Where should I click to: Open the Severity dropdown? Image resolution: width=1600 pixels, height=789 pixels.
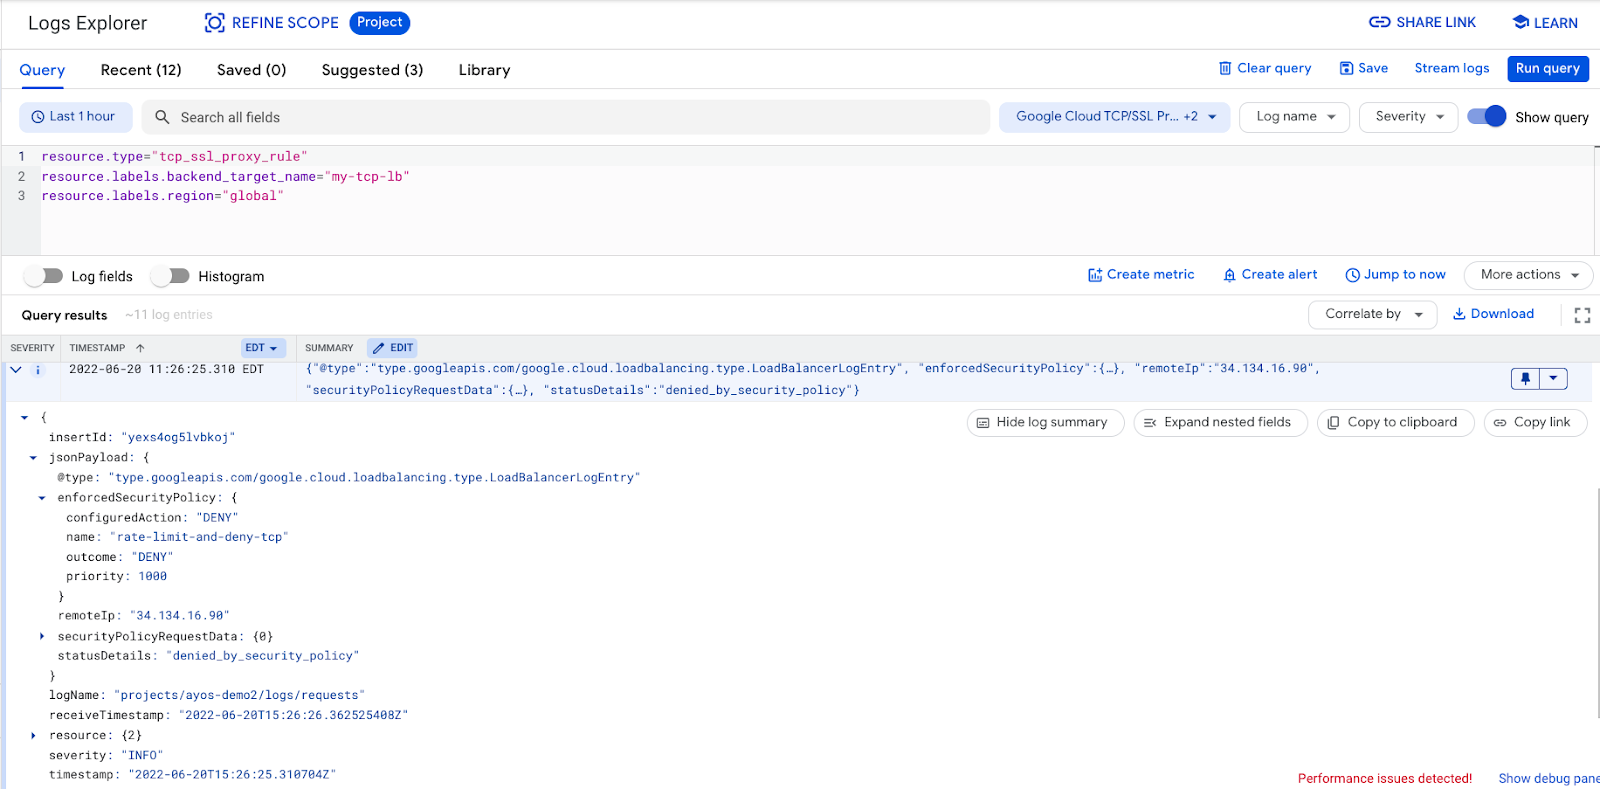1408,117
